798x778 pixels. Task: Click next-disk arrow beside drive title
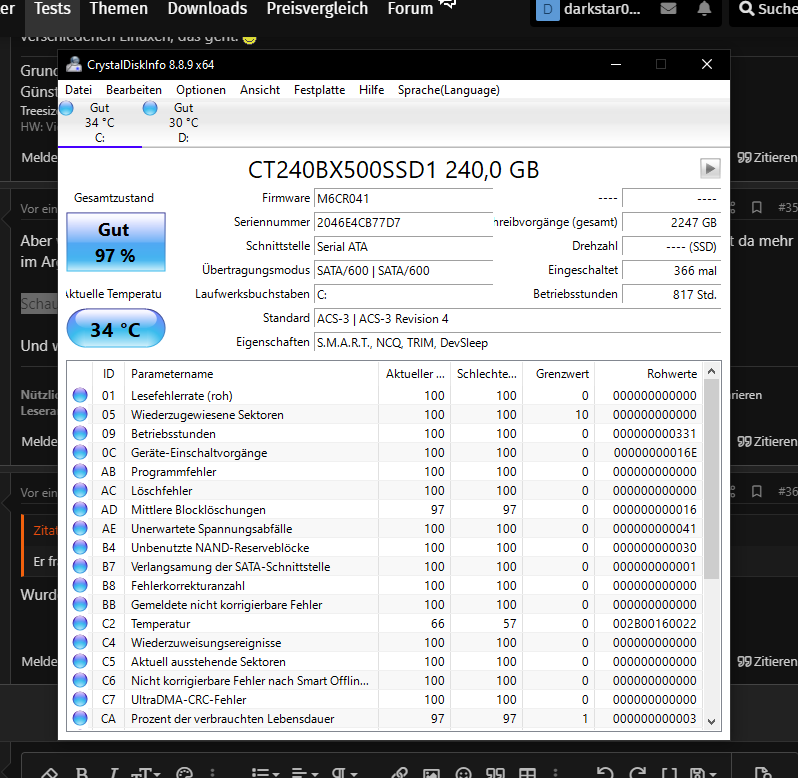click(710, 168)
